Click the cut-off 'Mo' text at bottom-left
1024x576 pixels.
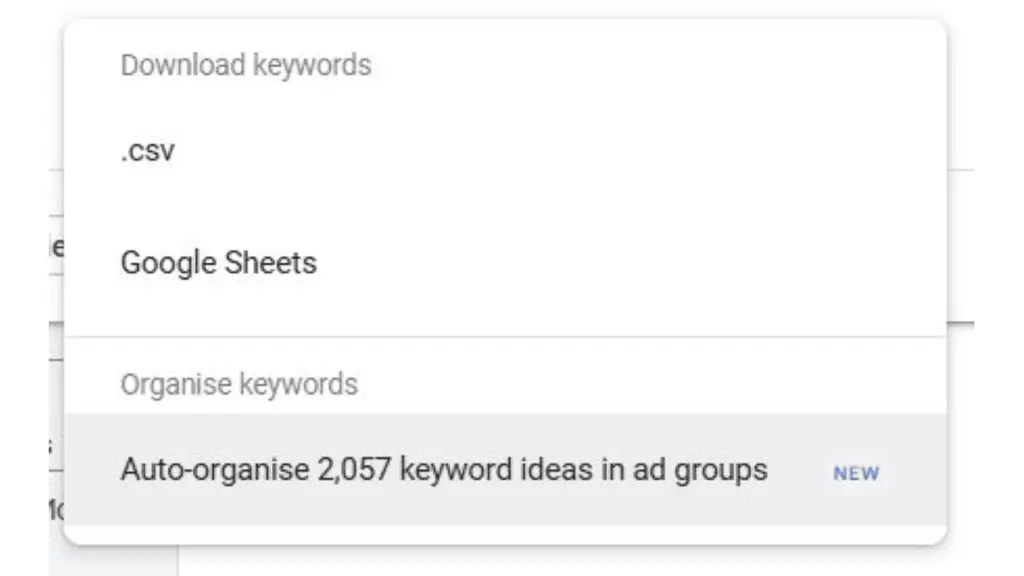coord(56,510)
